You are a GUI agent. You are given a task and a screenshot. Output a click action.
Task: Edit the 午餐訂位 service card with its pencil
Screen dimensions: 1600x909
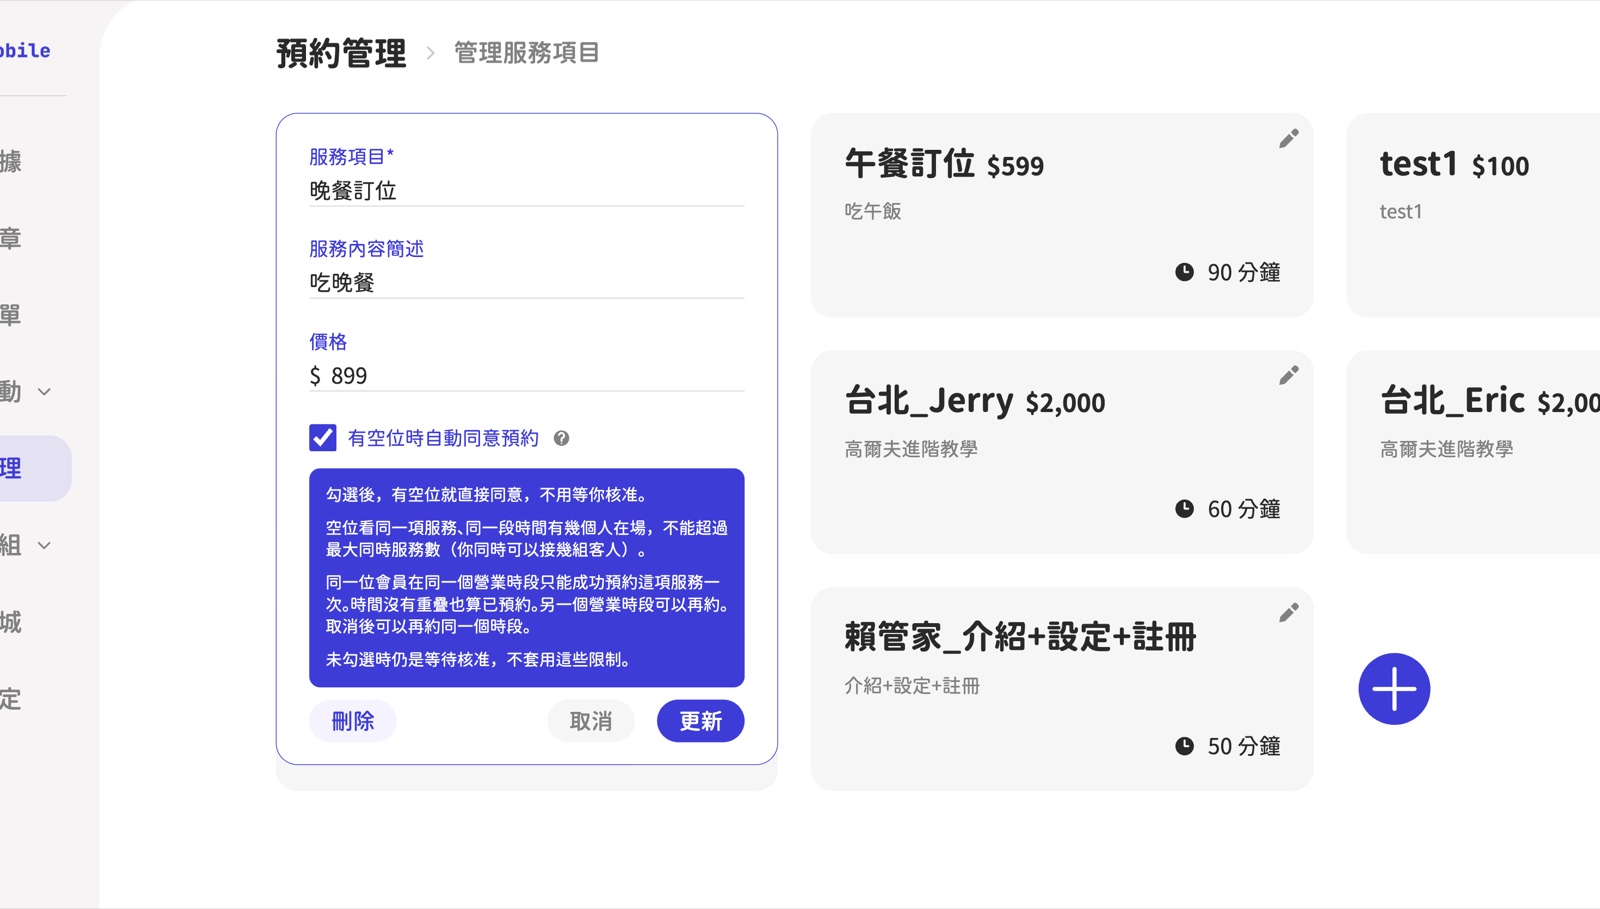tap(1288, 139)
